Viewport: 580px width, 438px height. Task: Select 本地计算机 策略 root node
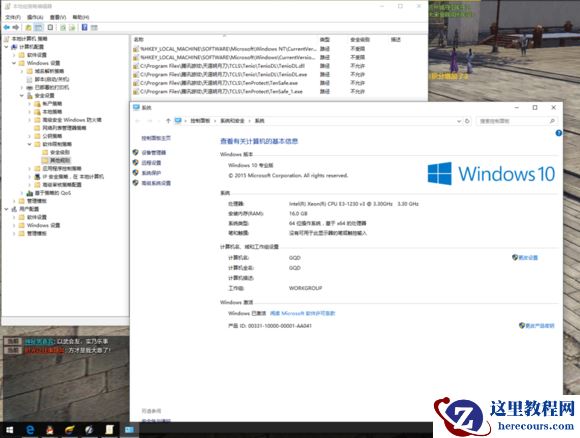coord(30,38)
